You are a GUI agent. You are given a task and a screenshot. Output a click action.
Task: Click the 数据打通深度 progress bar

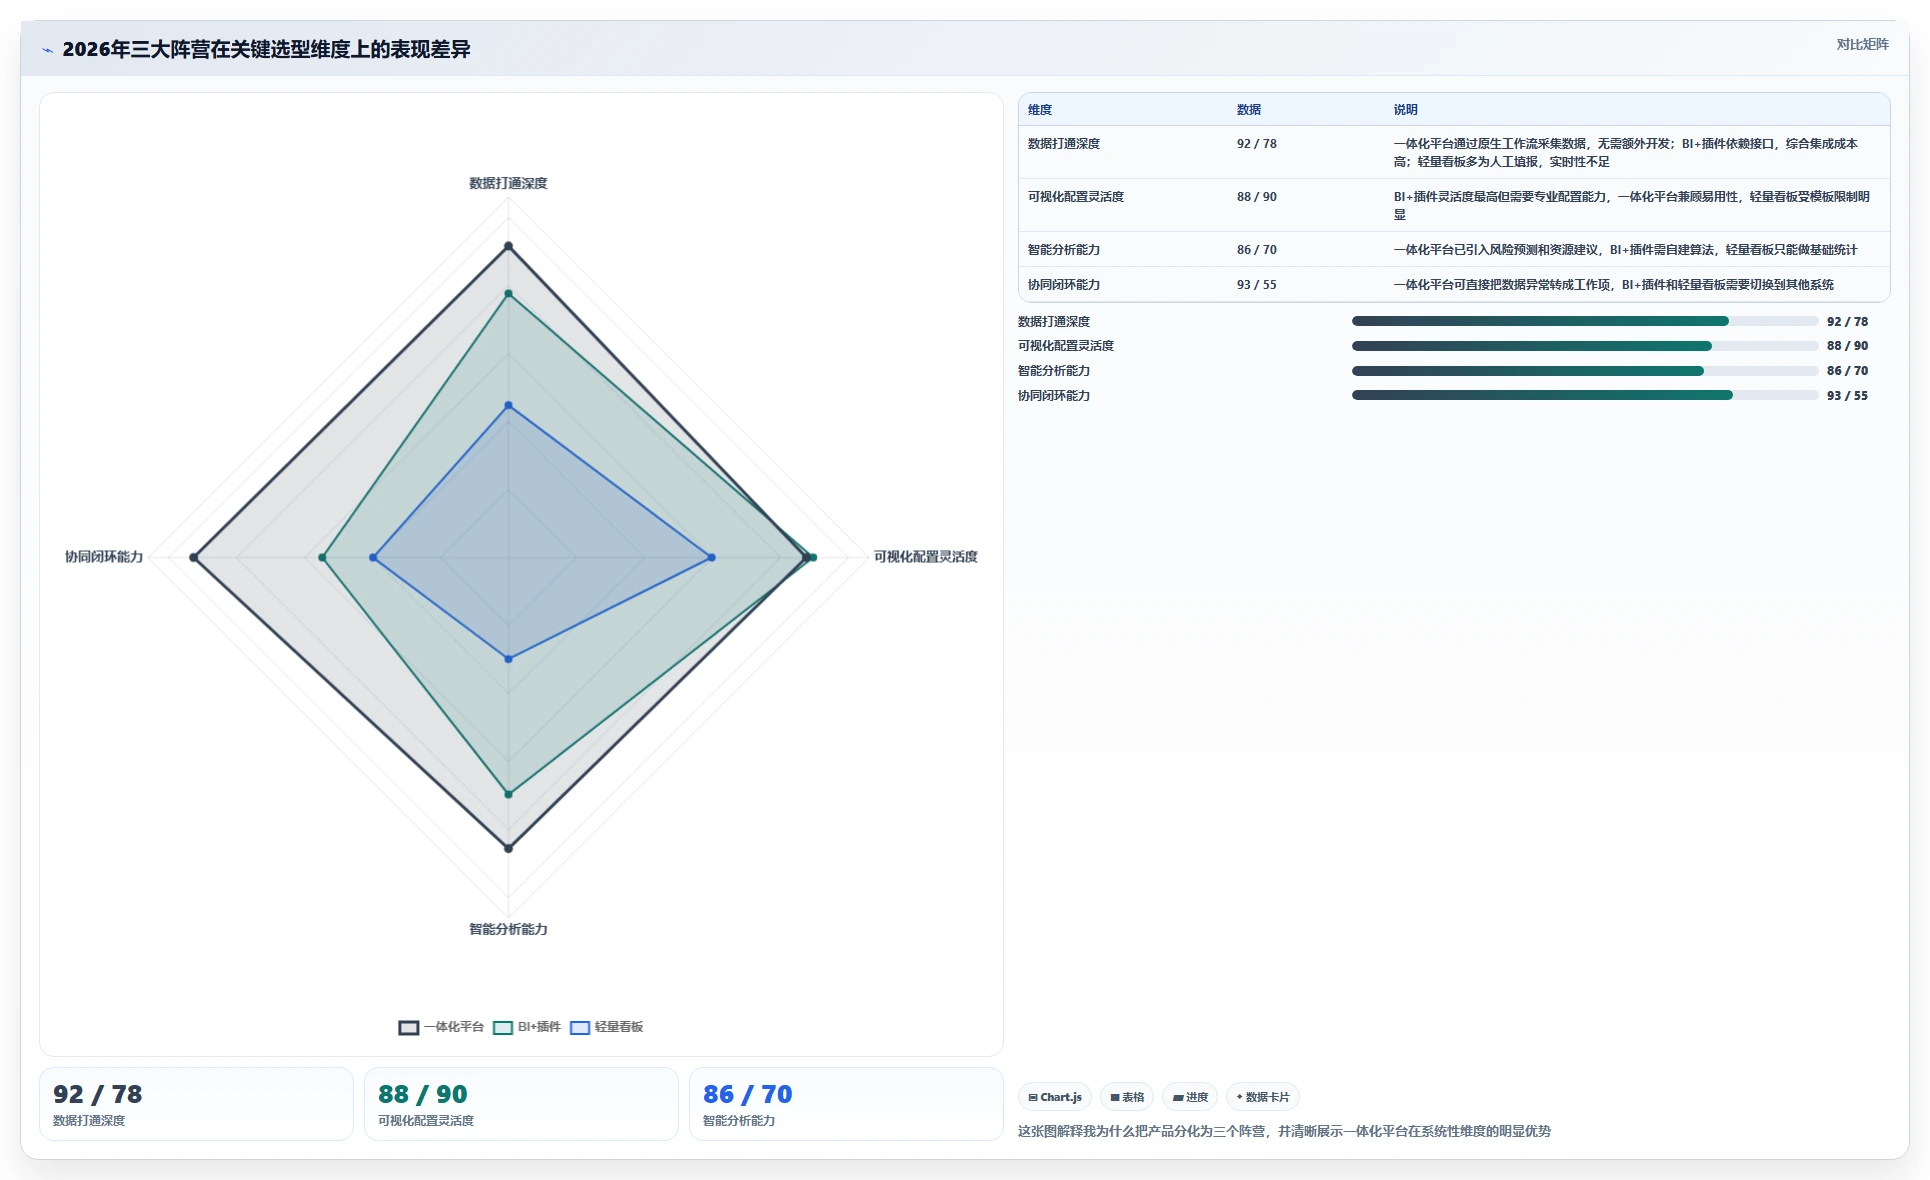(x=1585, y=321)
